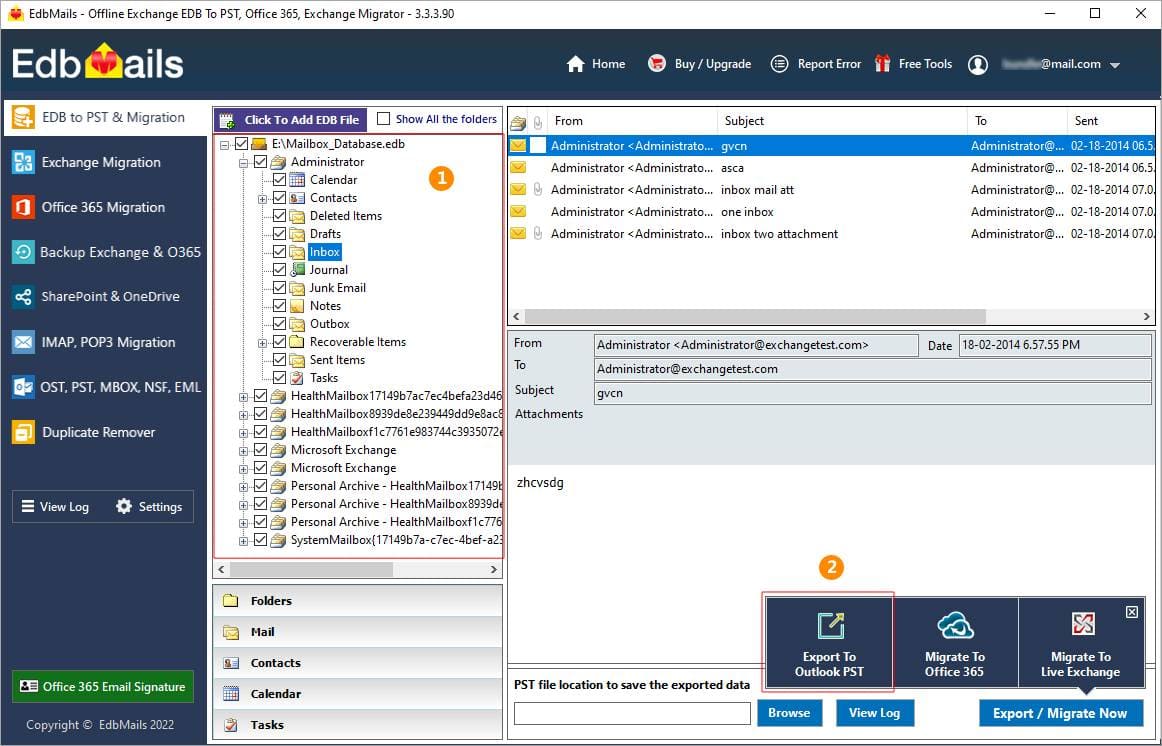
Task: Collapse the Mailbox_Database.edb root node
Action: point(225,144)
